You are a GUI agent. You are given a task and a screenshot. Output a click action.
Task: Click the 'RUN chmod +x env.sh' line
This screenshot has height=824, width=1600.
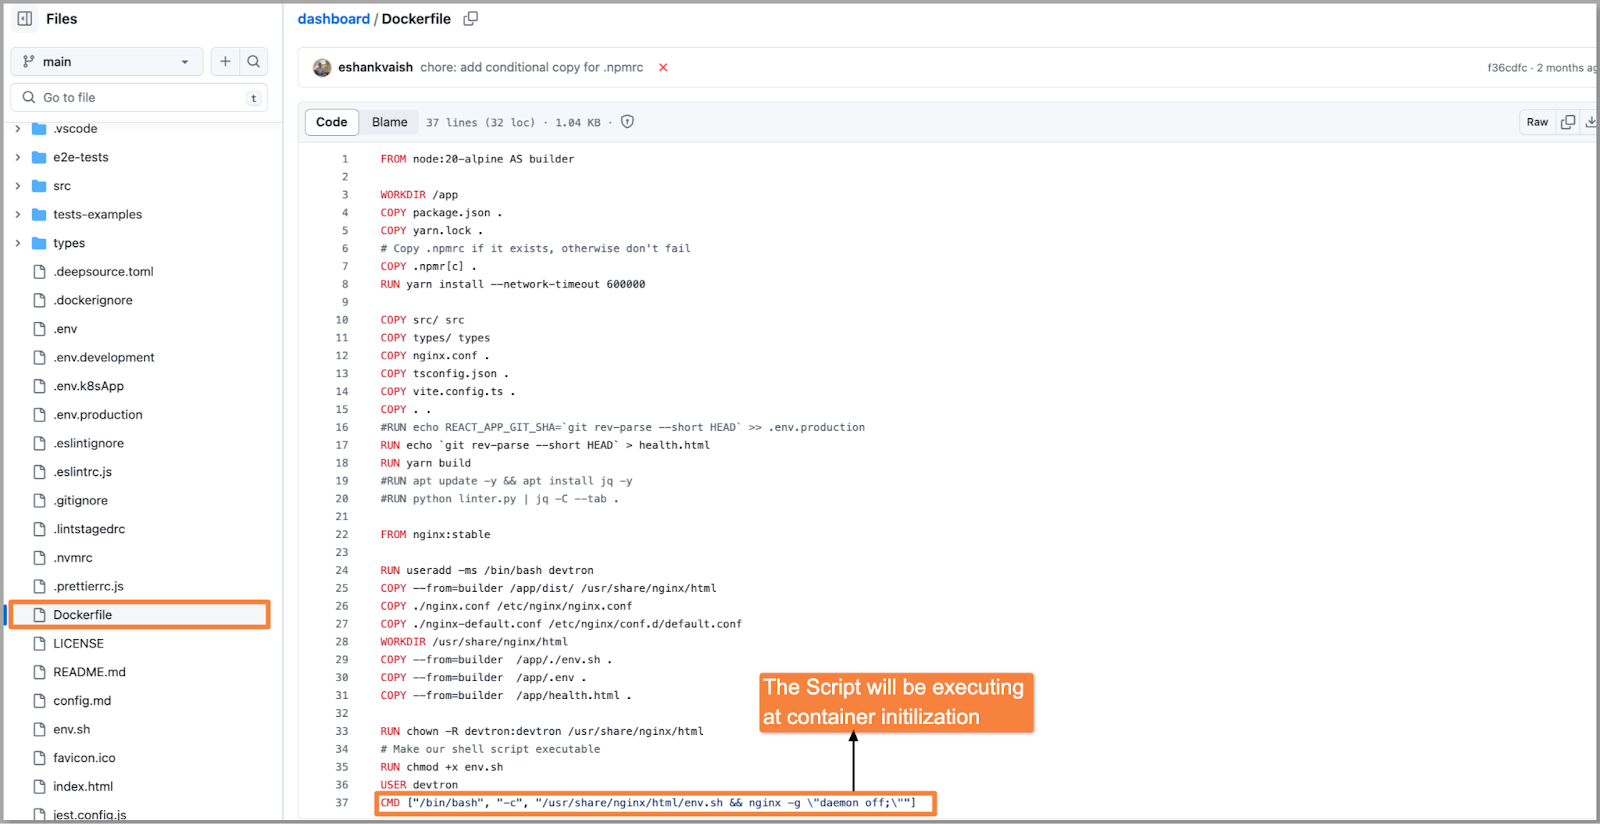(441, 767)
